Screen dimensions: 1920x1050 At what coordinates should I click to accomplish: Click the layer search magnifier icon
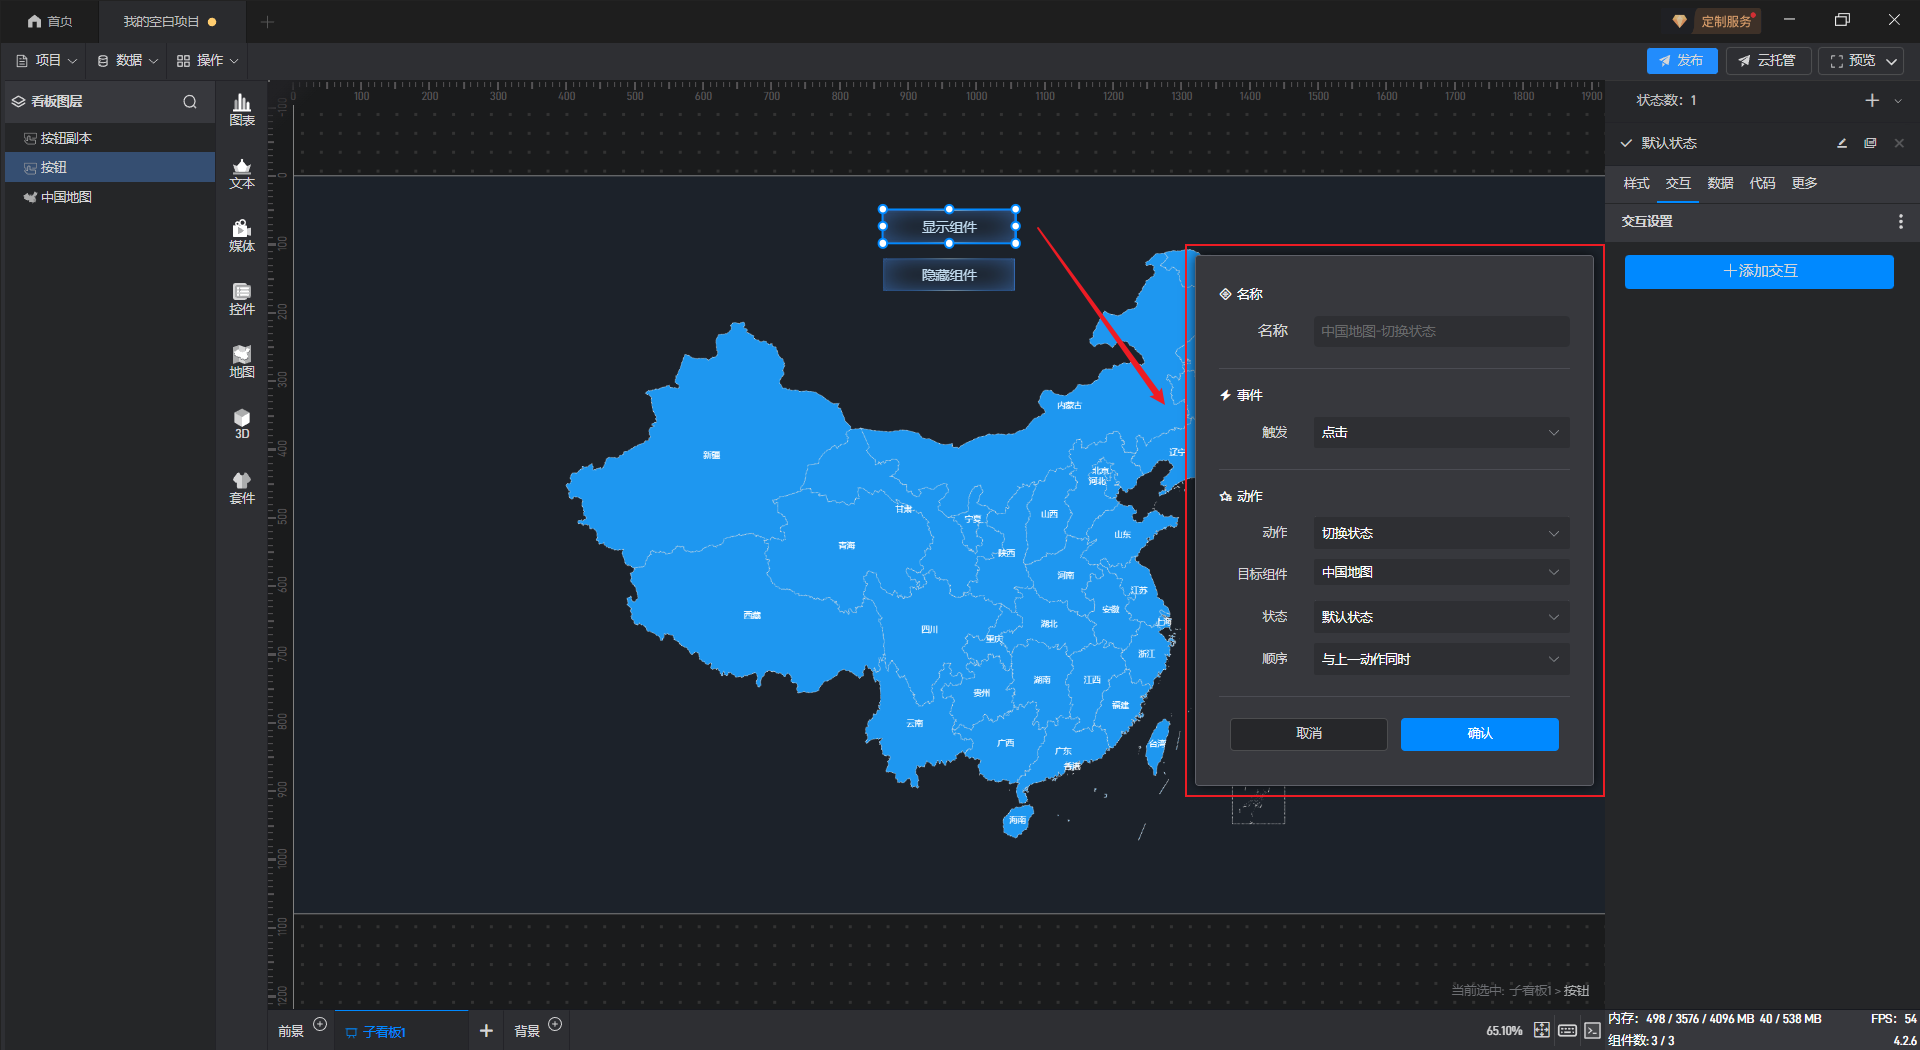(190, 102)
